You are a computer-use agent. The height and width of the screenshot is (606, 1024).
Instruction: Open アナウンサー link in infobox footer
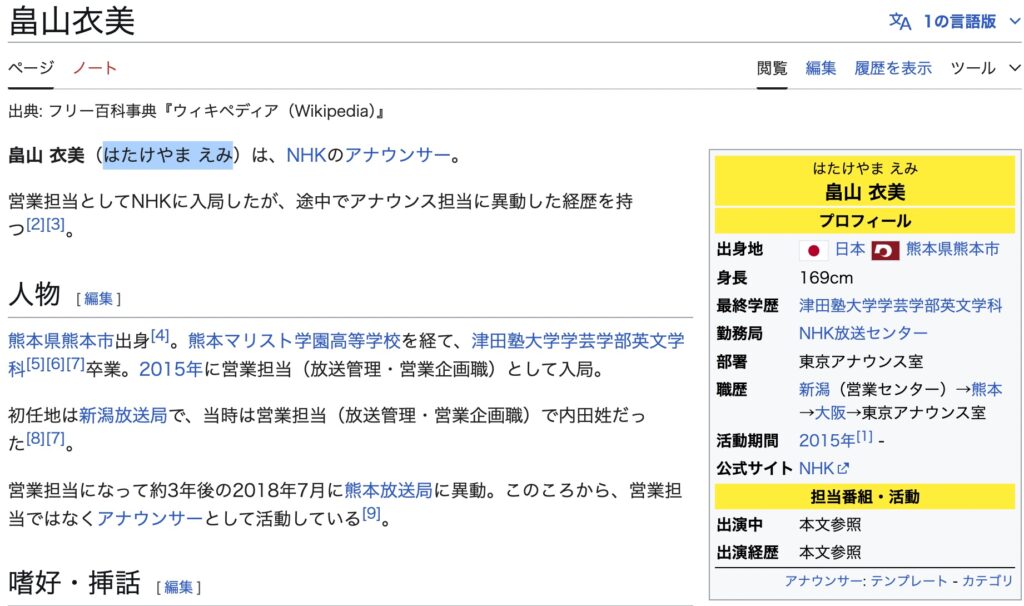click(x=824, y=581)
